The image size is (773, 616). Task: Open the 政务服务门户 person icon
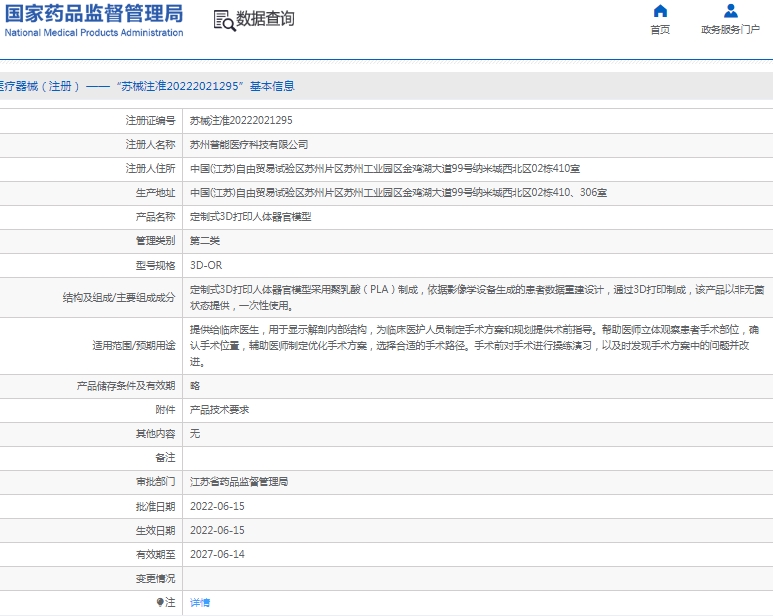point(731,11)
